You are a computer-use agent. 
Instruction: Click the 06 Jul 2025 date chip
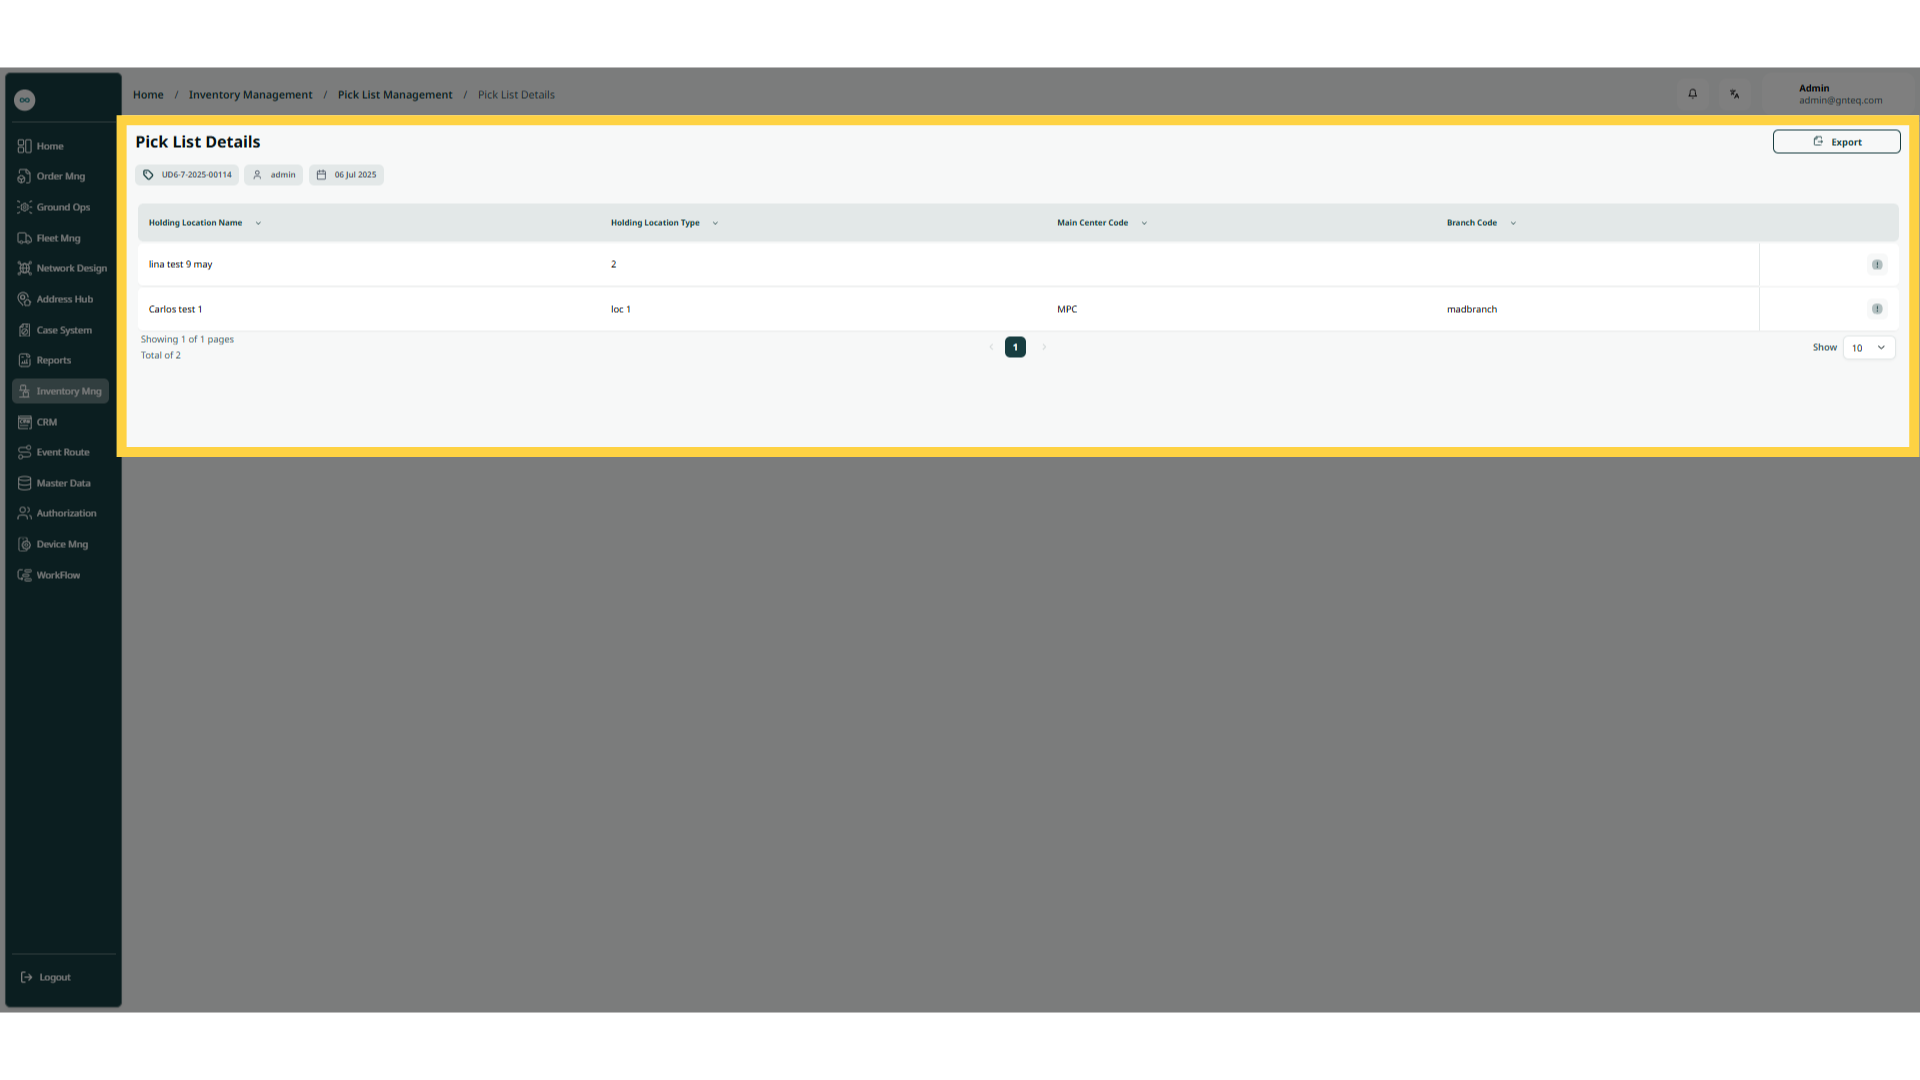(x=346, y=175)
